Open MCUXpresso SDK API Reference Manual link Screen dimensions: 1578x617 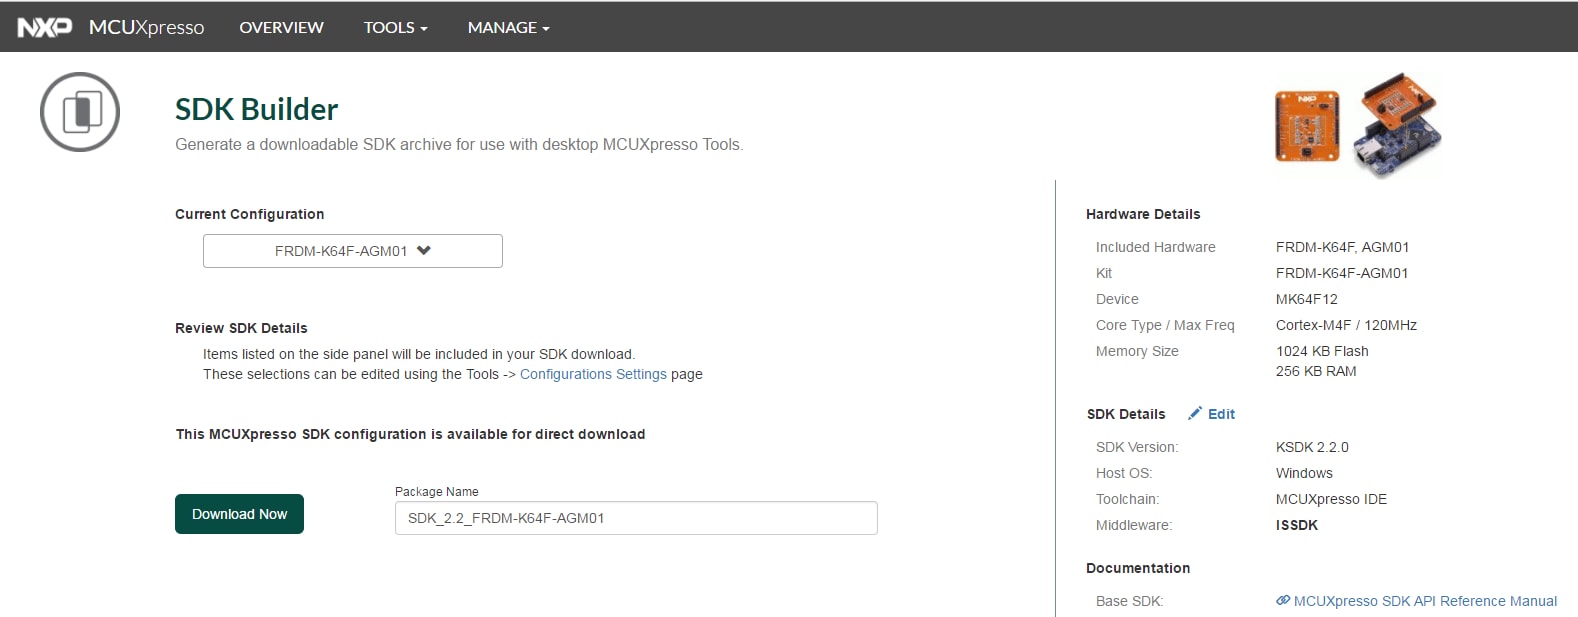[1425, 601]
